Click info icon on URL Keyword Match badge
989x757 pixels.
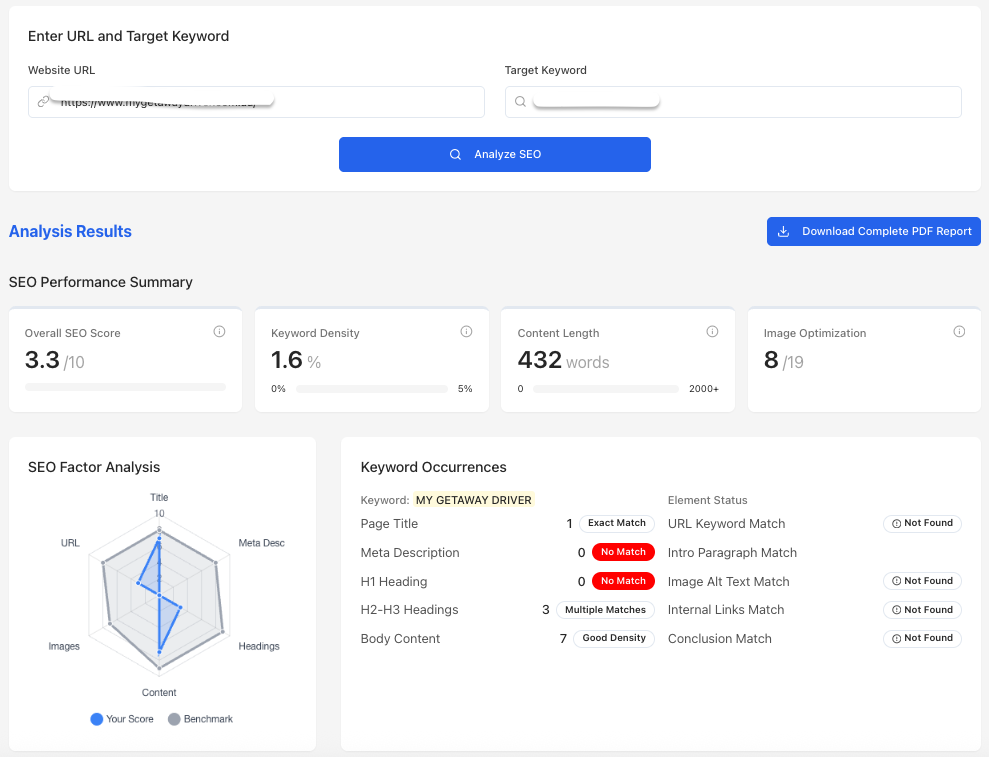tap(898, 523)
